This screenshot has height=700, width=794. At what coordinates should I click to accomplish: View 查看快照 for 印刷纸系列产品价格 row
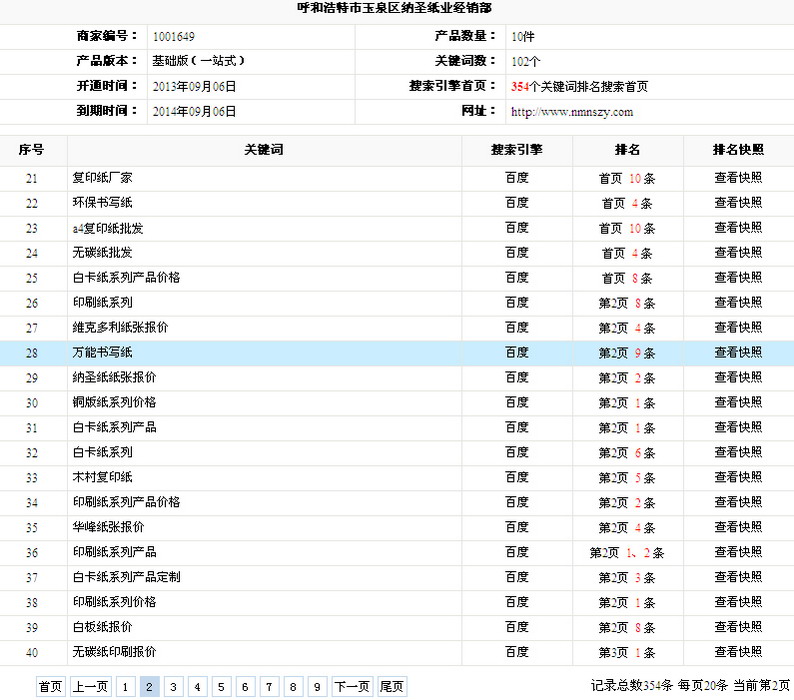tap(738, 502)
